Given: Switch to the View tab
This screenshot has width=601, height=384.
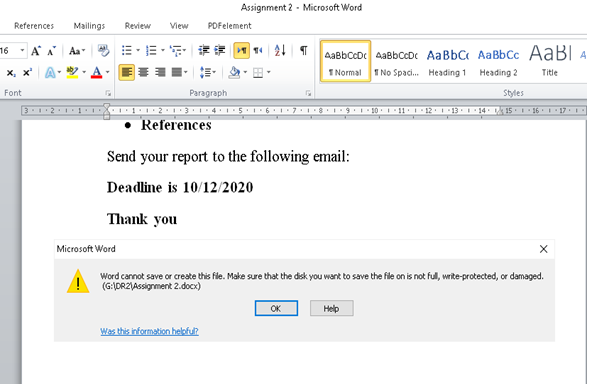Looking at the screenshot, I should pos(179,26).
